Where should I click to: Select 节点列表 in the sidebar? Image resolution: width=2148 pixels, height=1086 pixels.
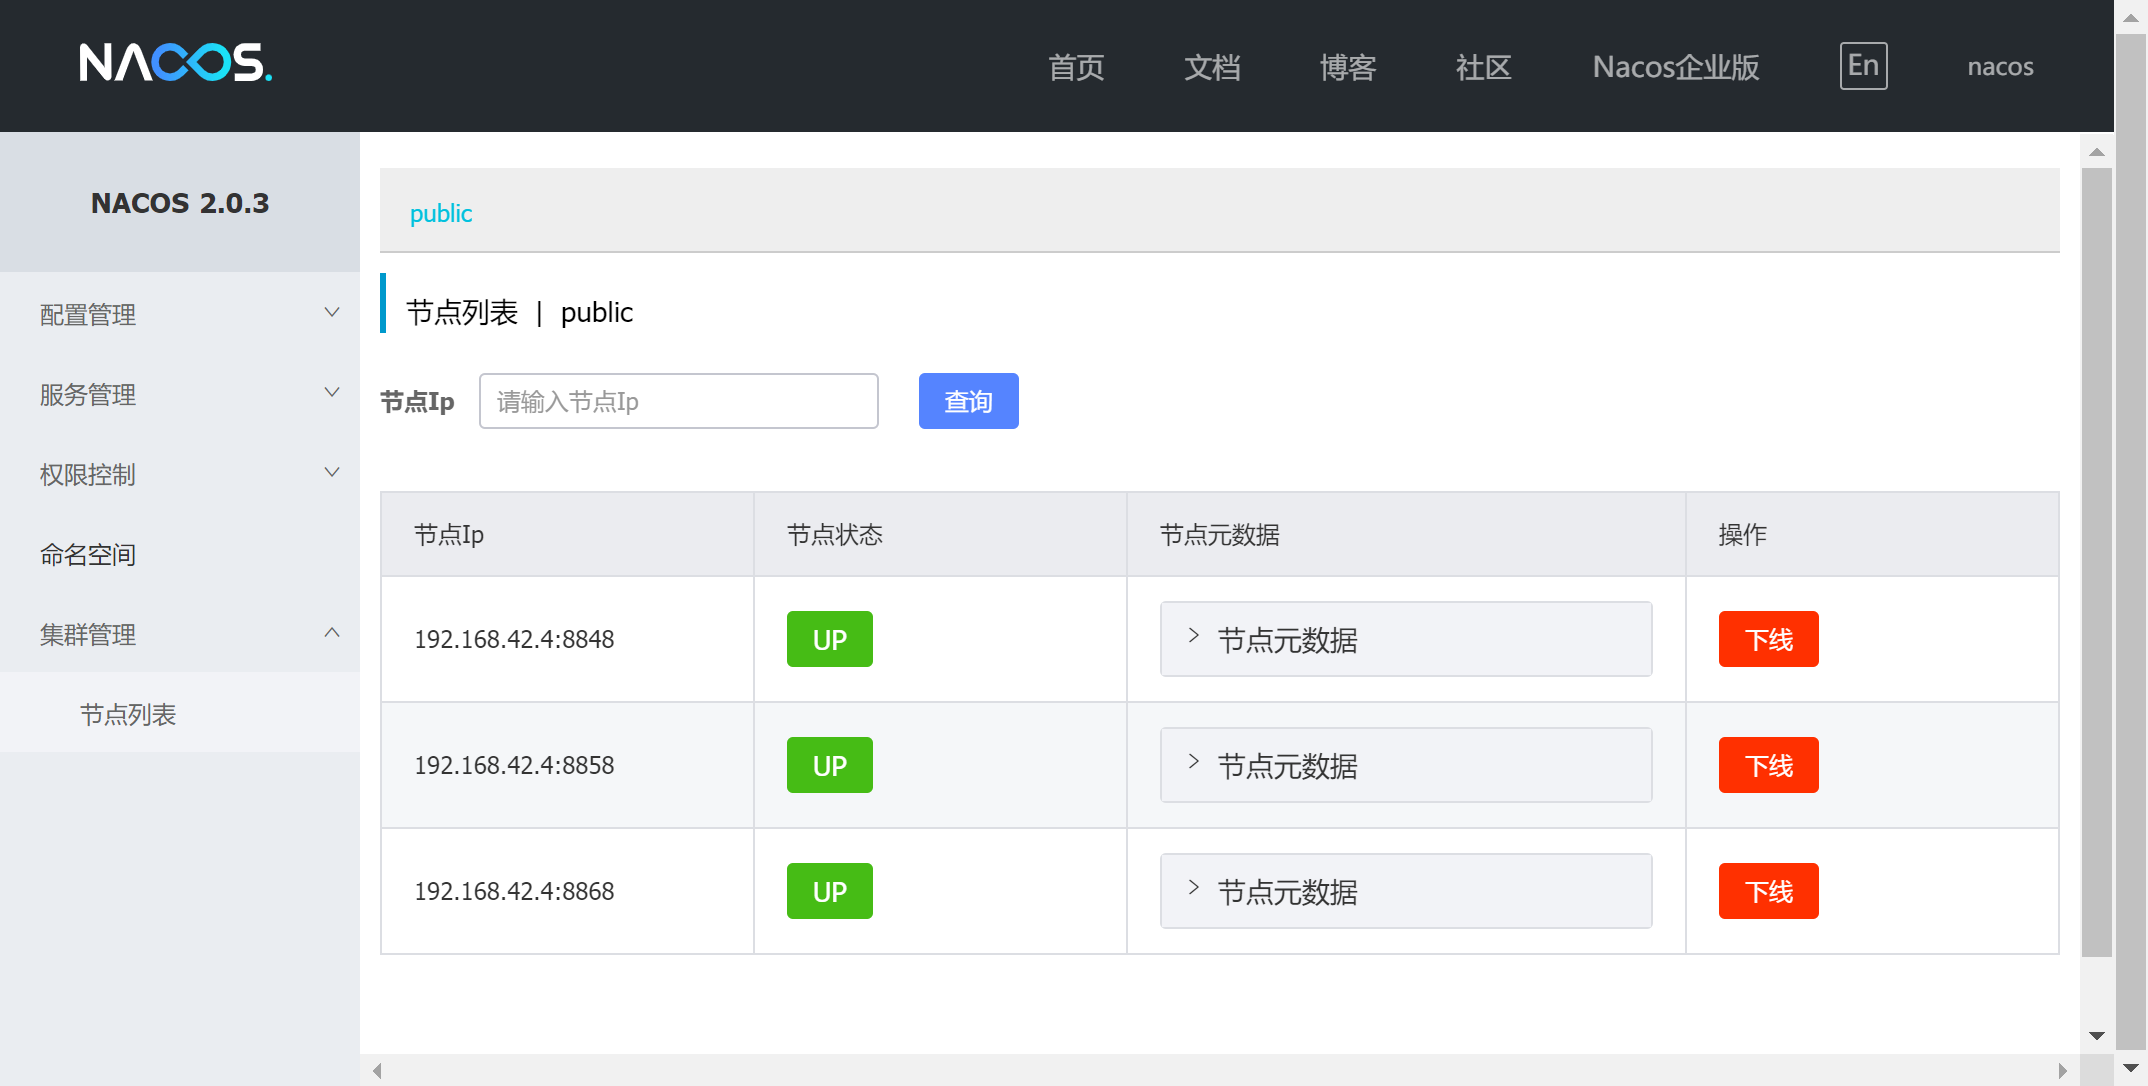tap(180, 713)
